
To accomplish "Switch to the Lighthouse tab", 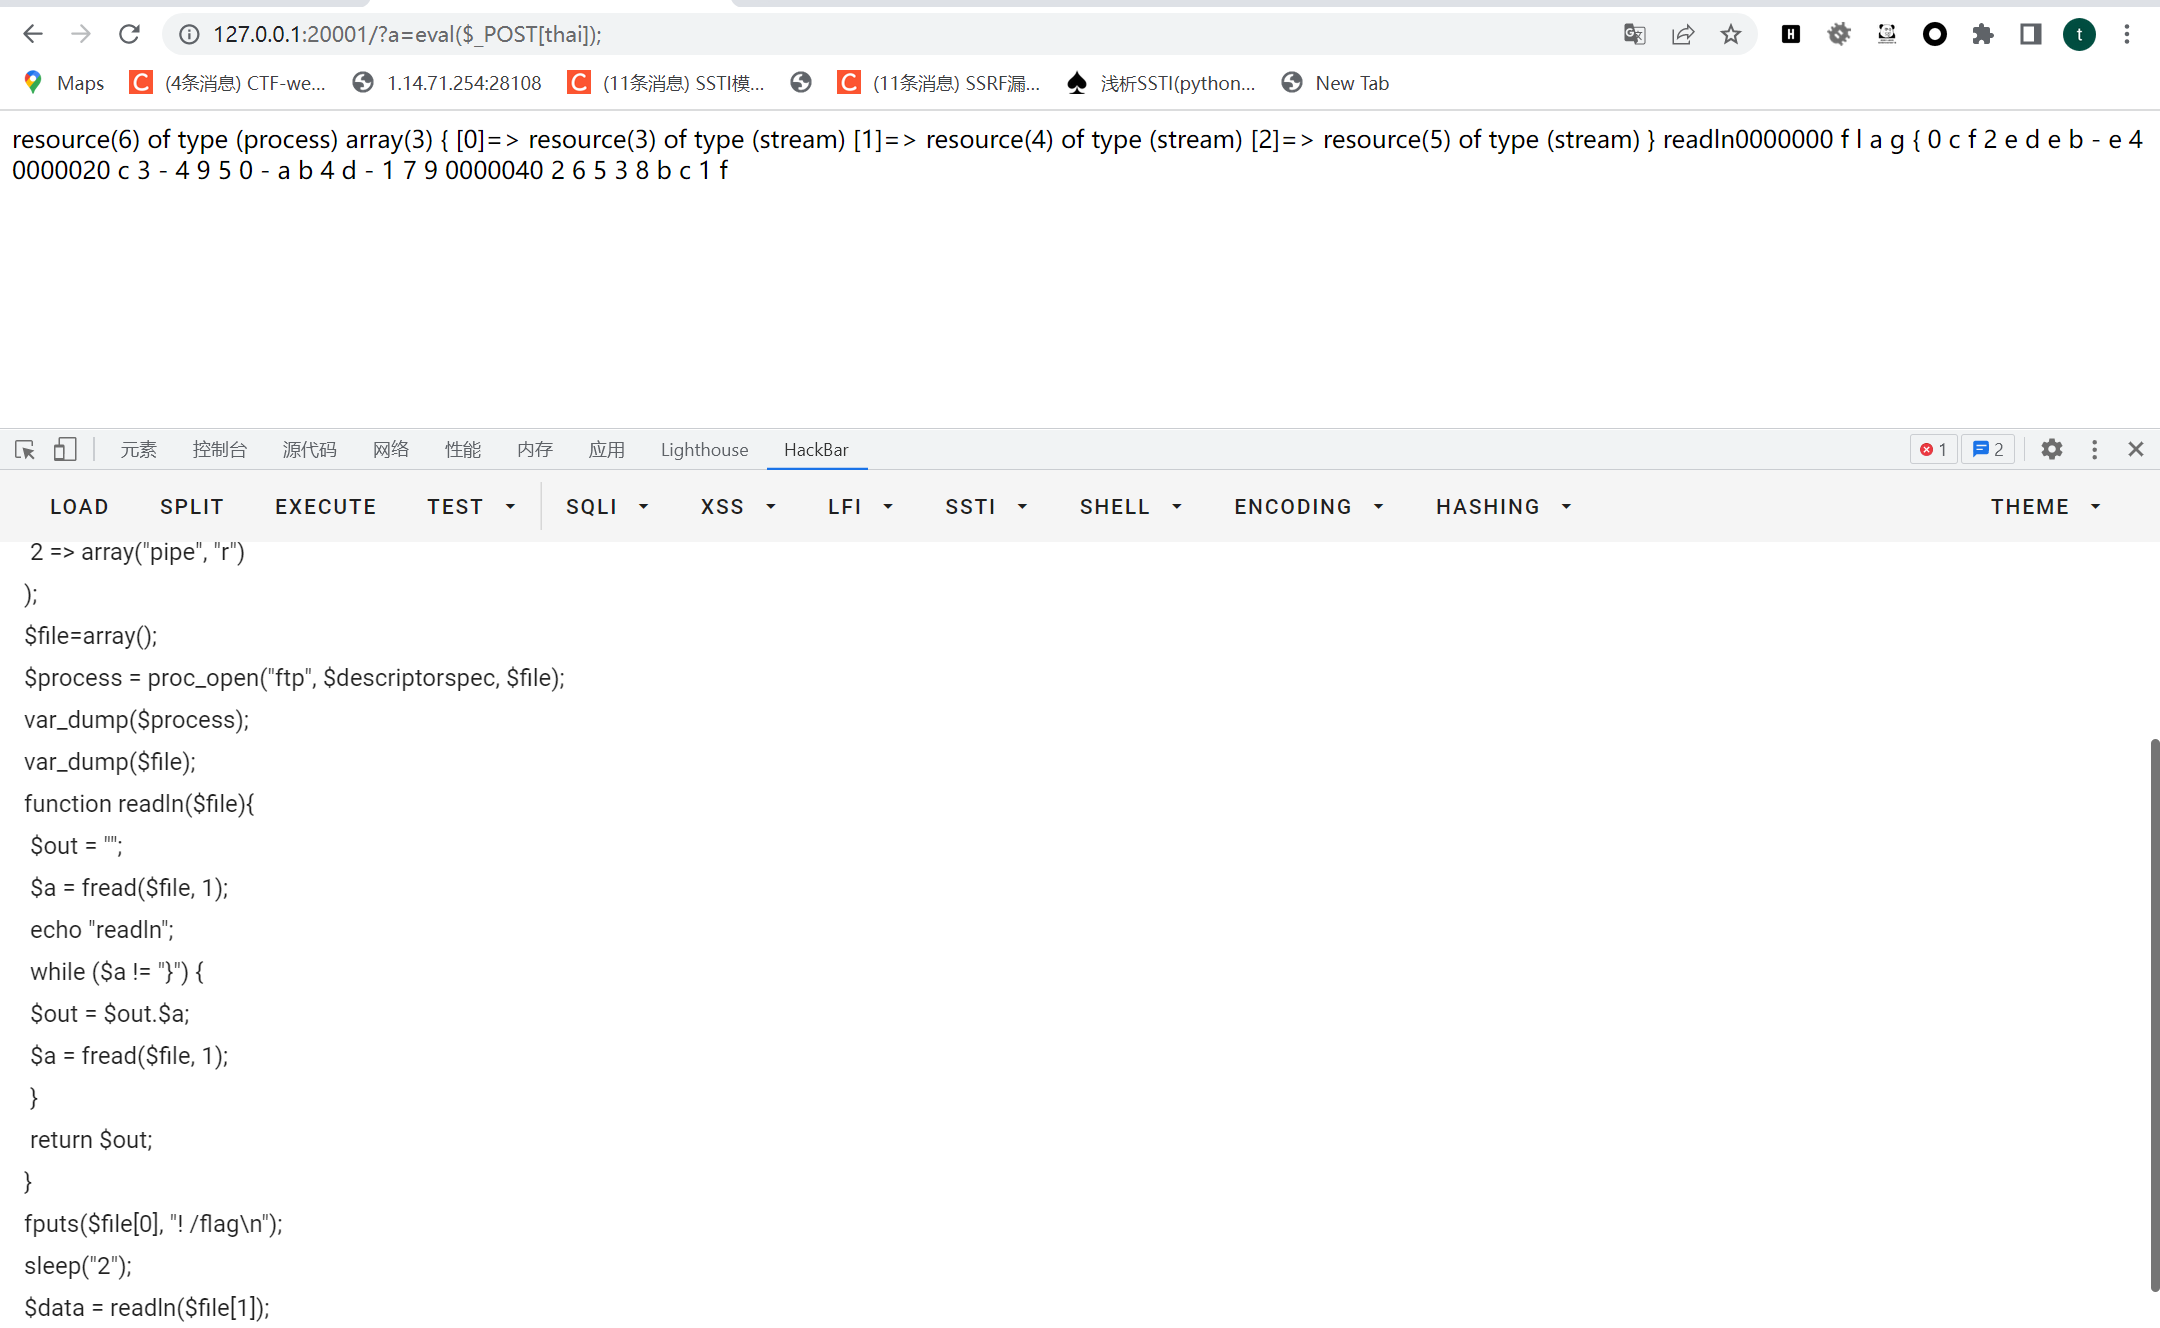I will coord(704,449).
